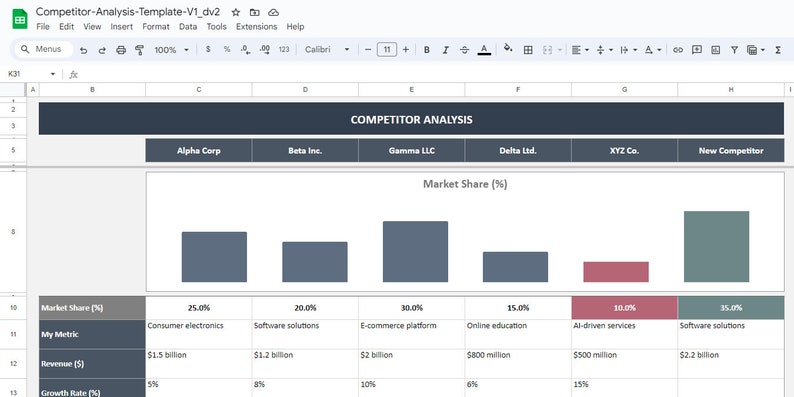Click the font size field showing 11

(x=387, y=49)
